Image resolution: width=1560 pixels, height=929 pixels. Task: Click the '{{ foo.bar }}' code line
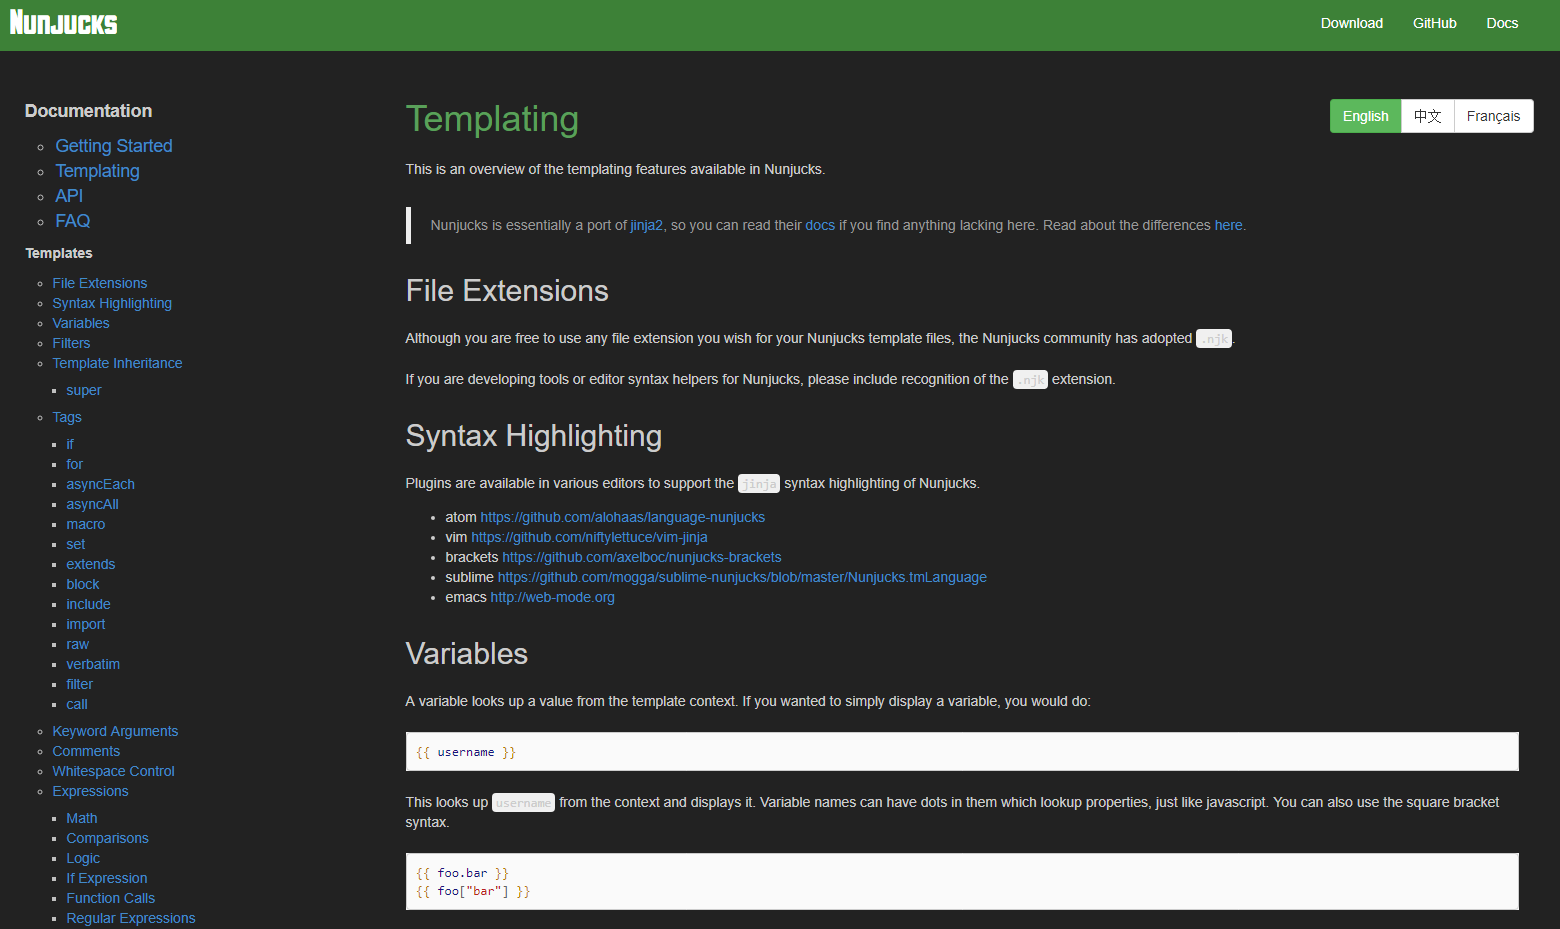[462, 873]
